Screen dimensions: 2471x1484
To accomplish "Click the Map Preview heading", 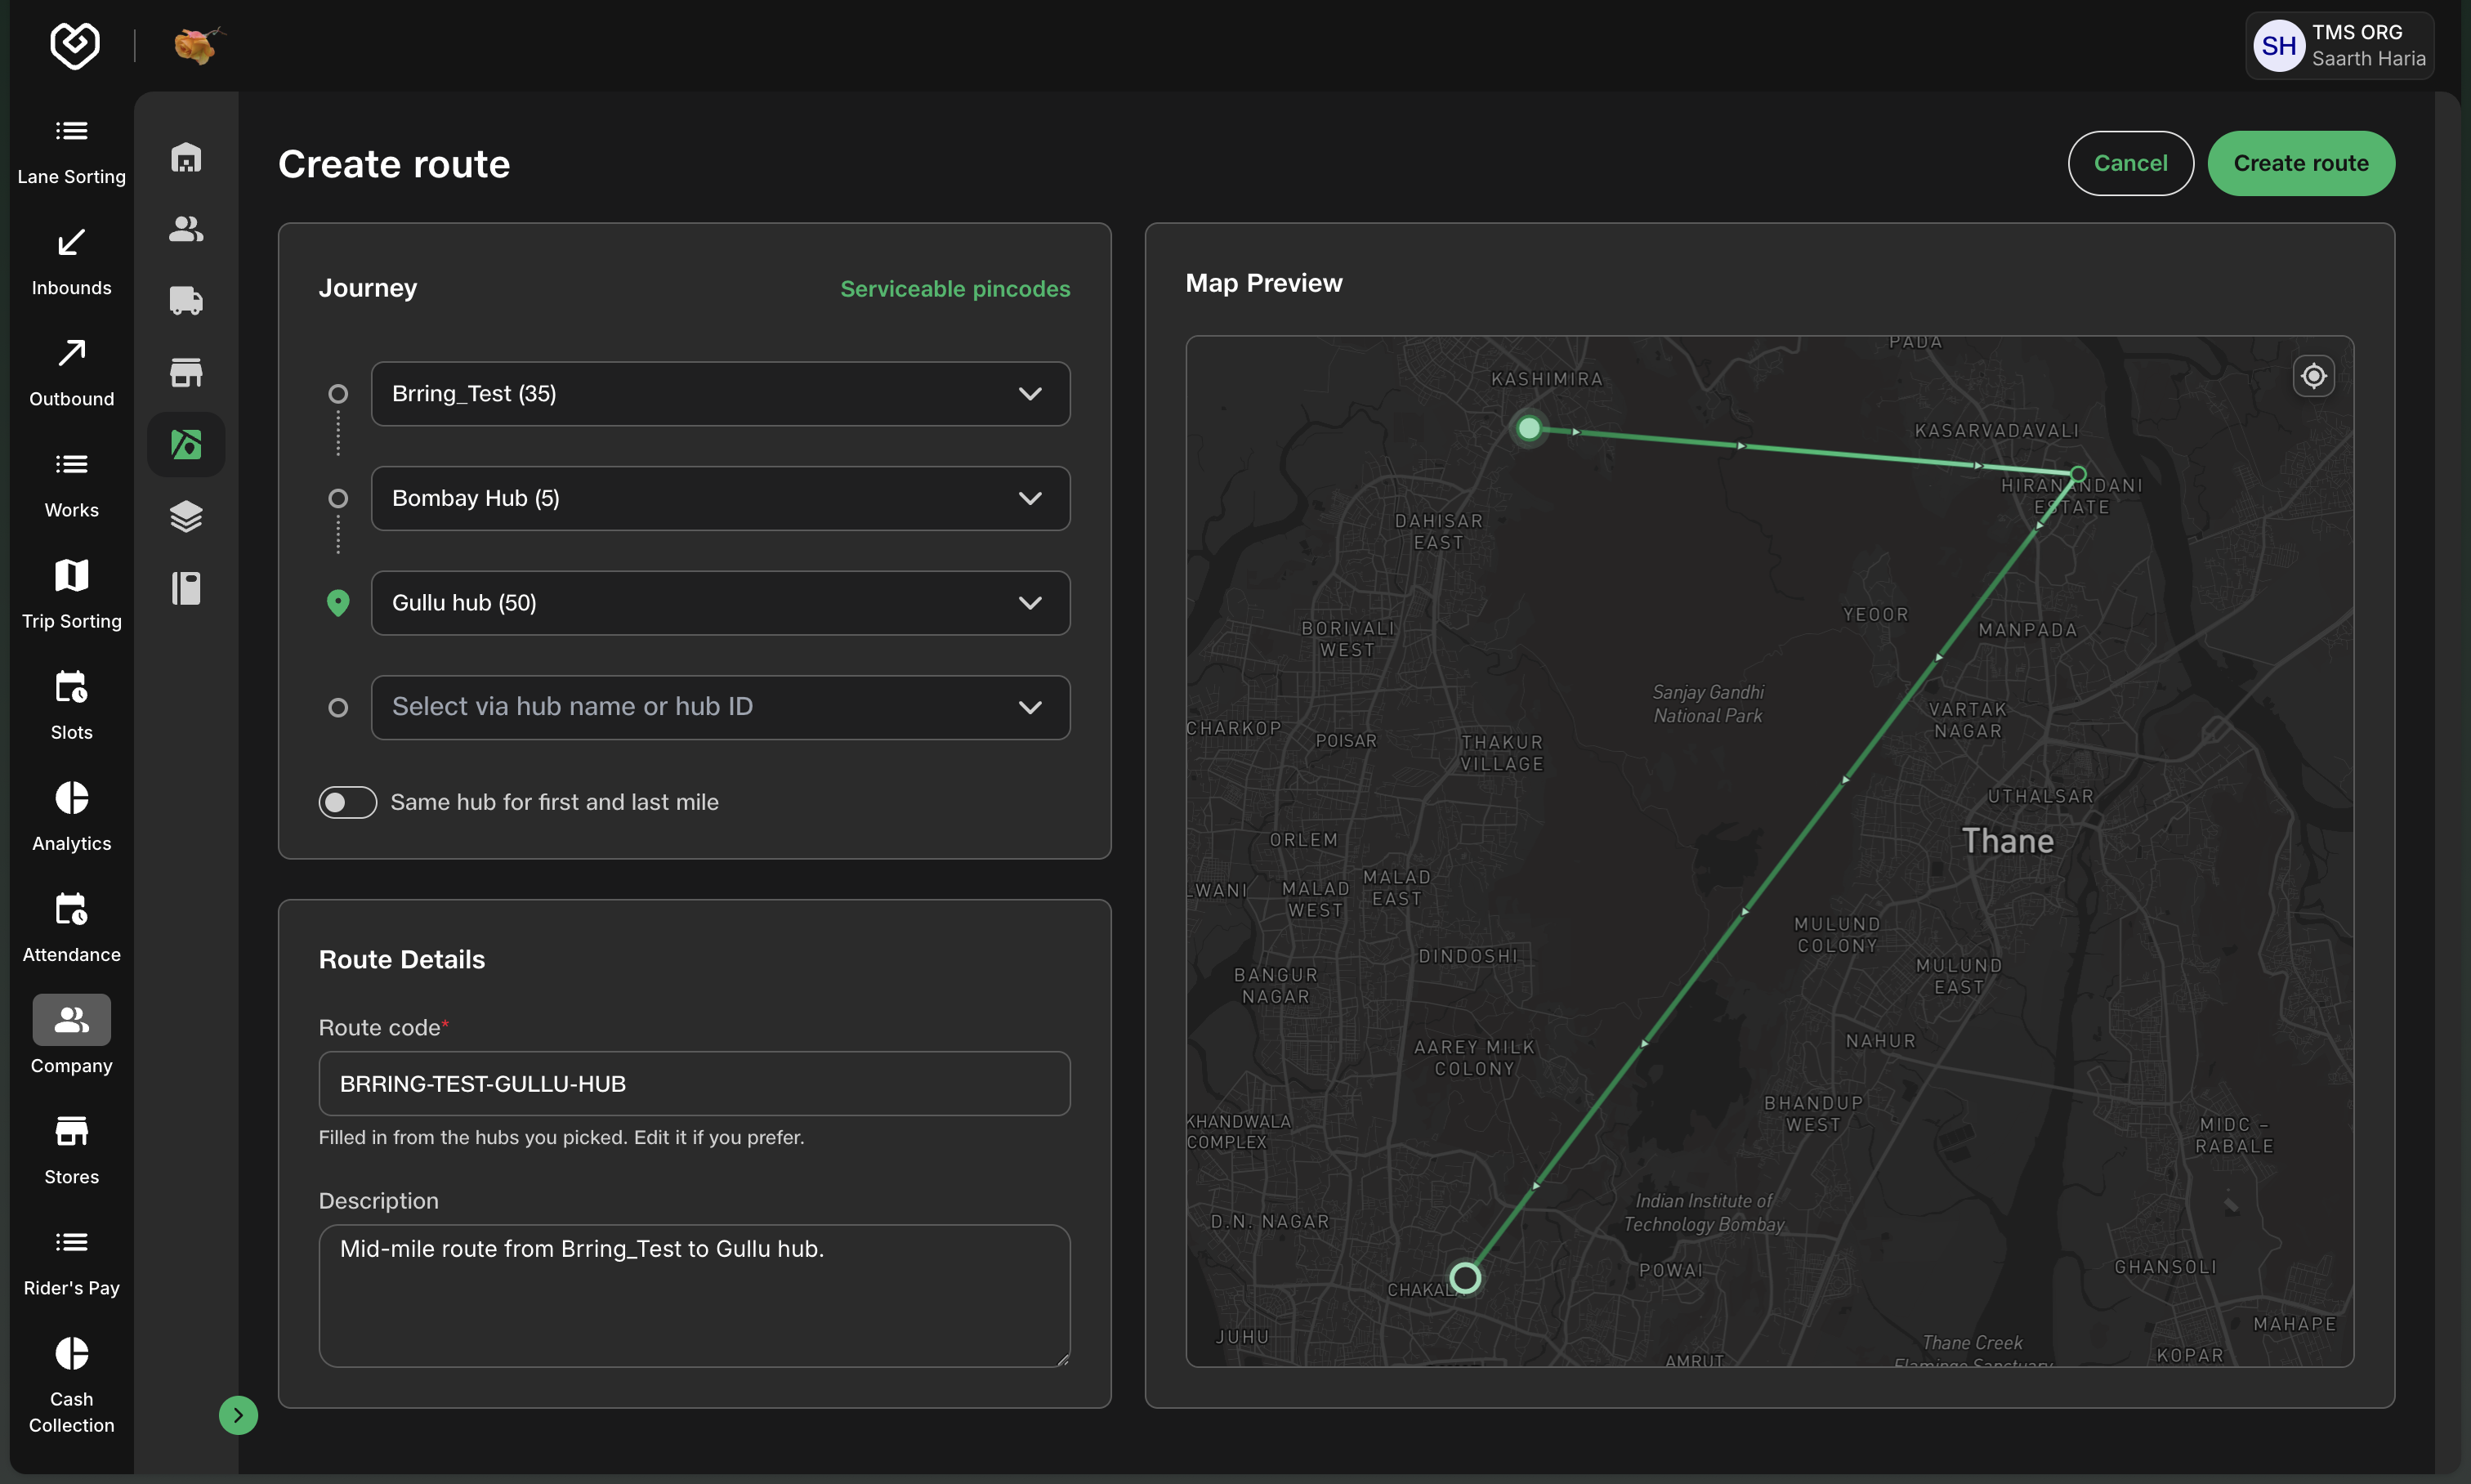I will click(x=1264, y=283).
